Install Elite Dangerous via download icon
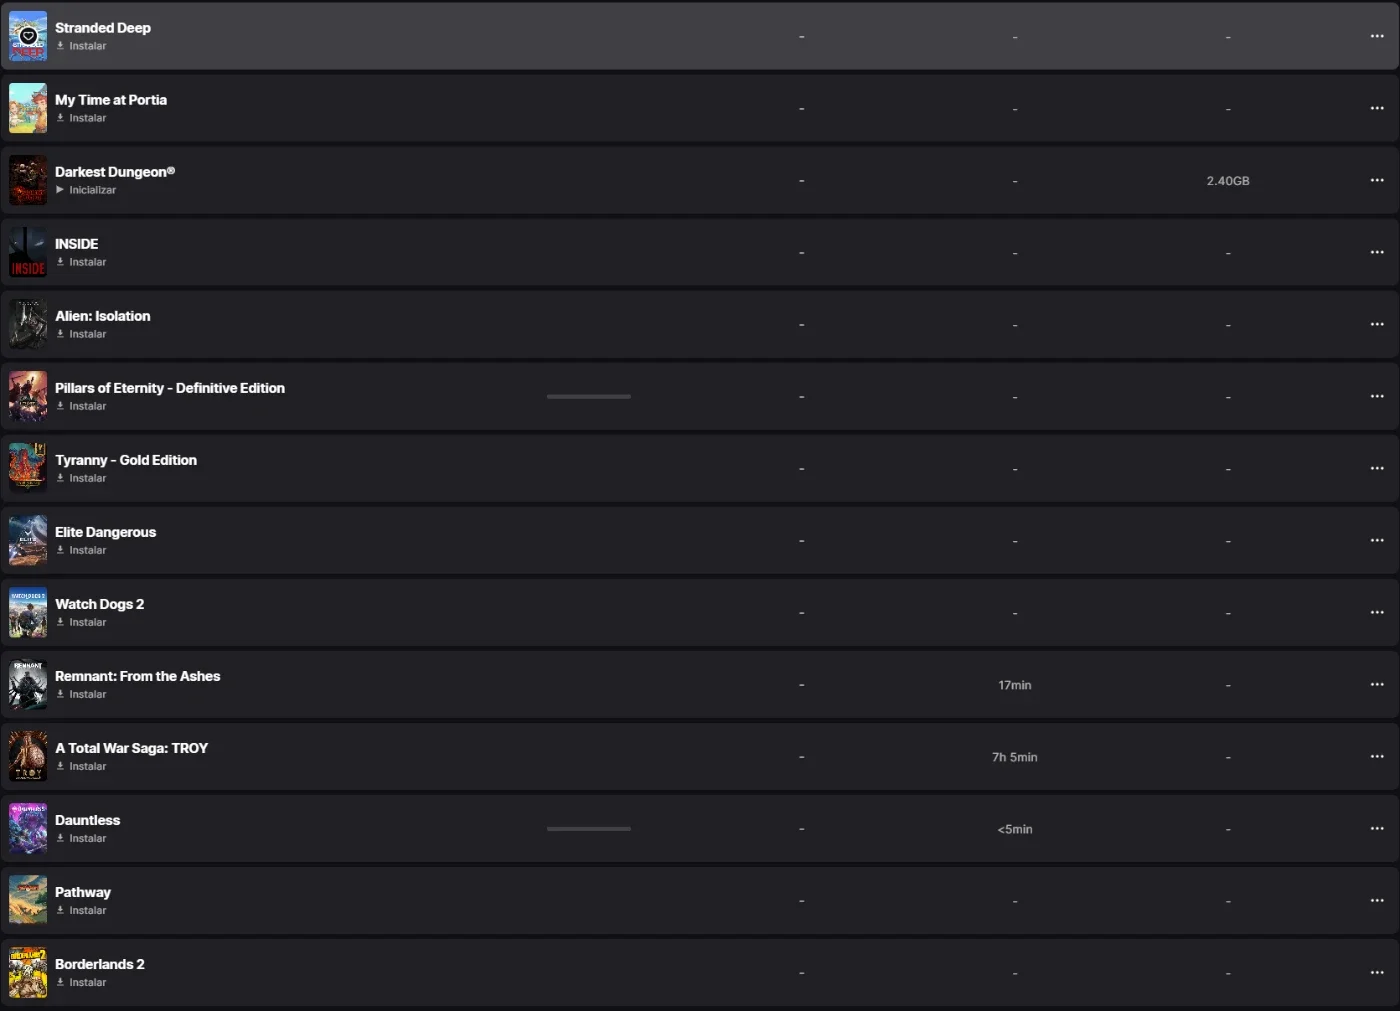 pyautogui.click(x=60, y=550)
